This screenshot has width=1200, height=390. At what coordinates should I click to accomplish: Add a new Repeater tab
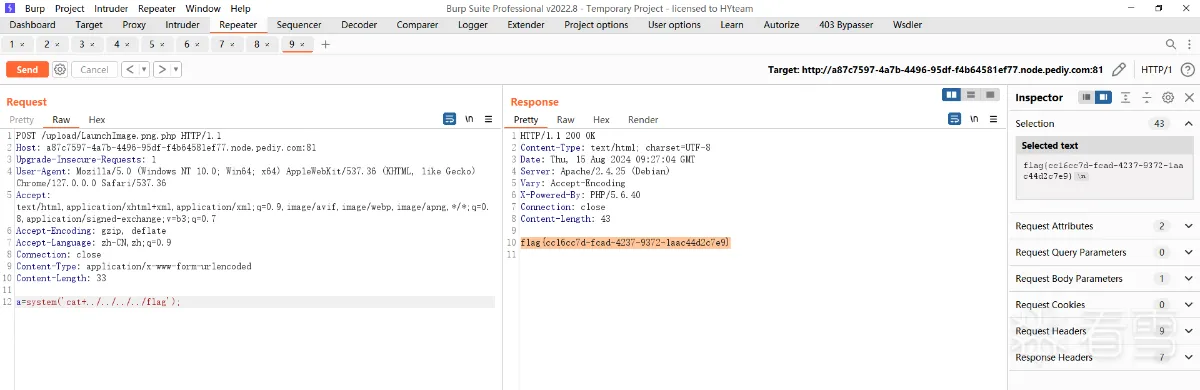tap(325, 44)
